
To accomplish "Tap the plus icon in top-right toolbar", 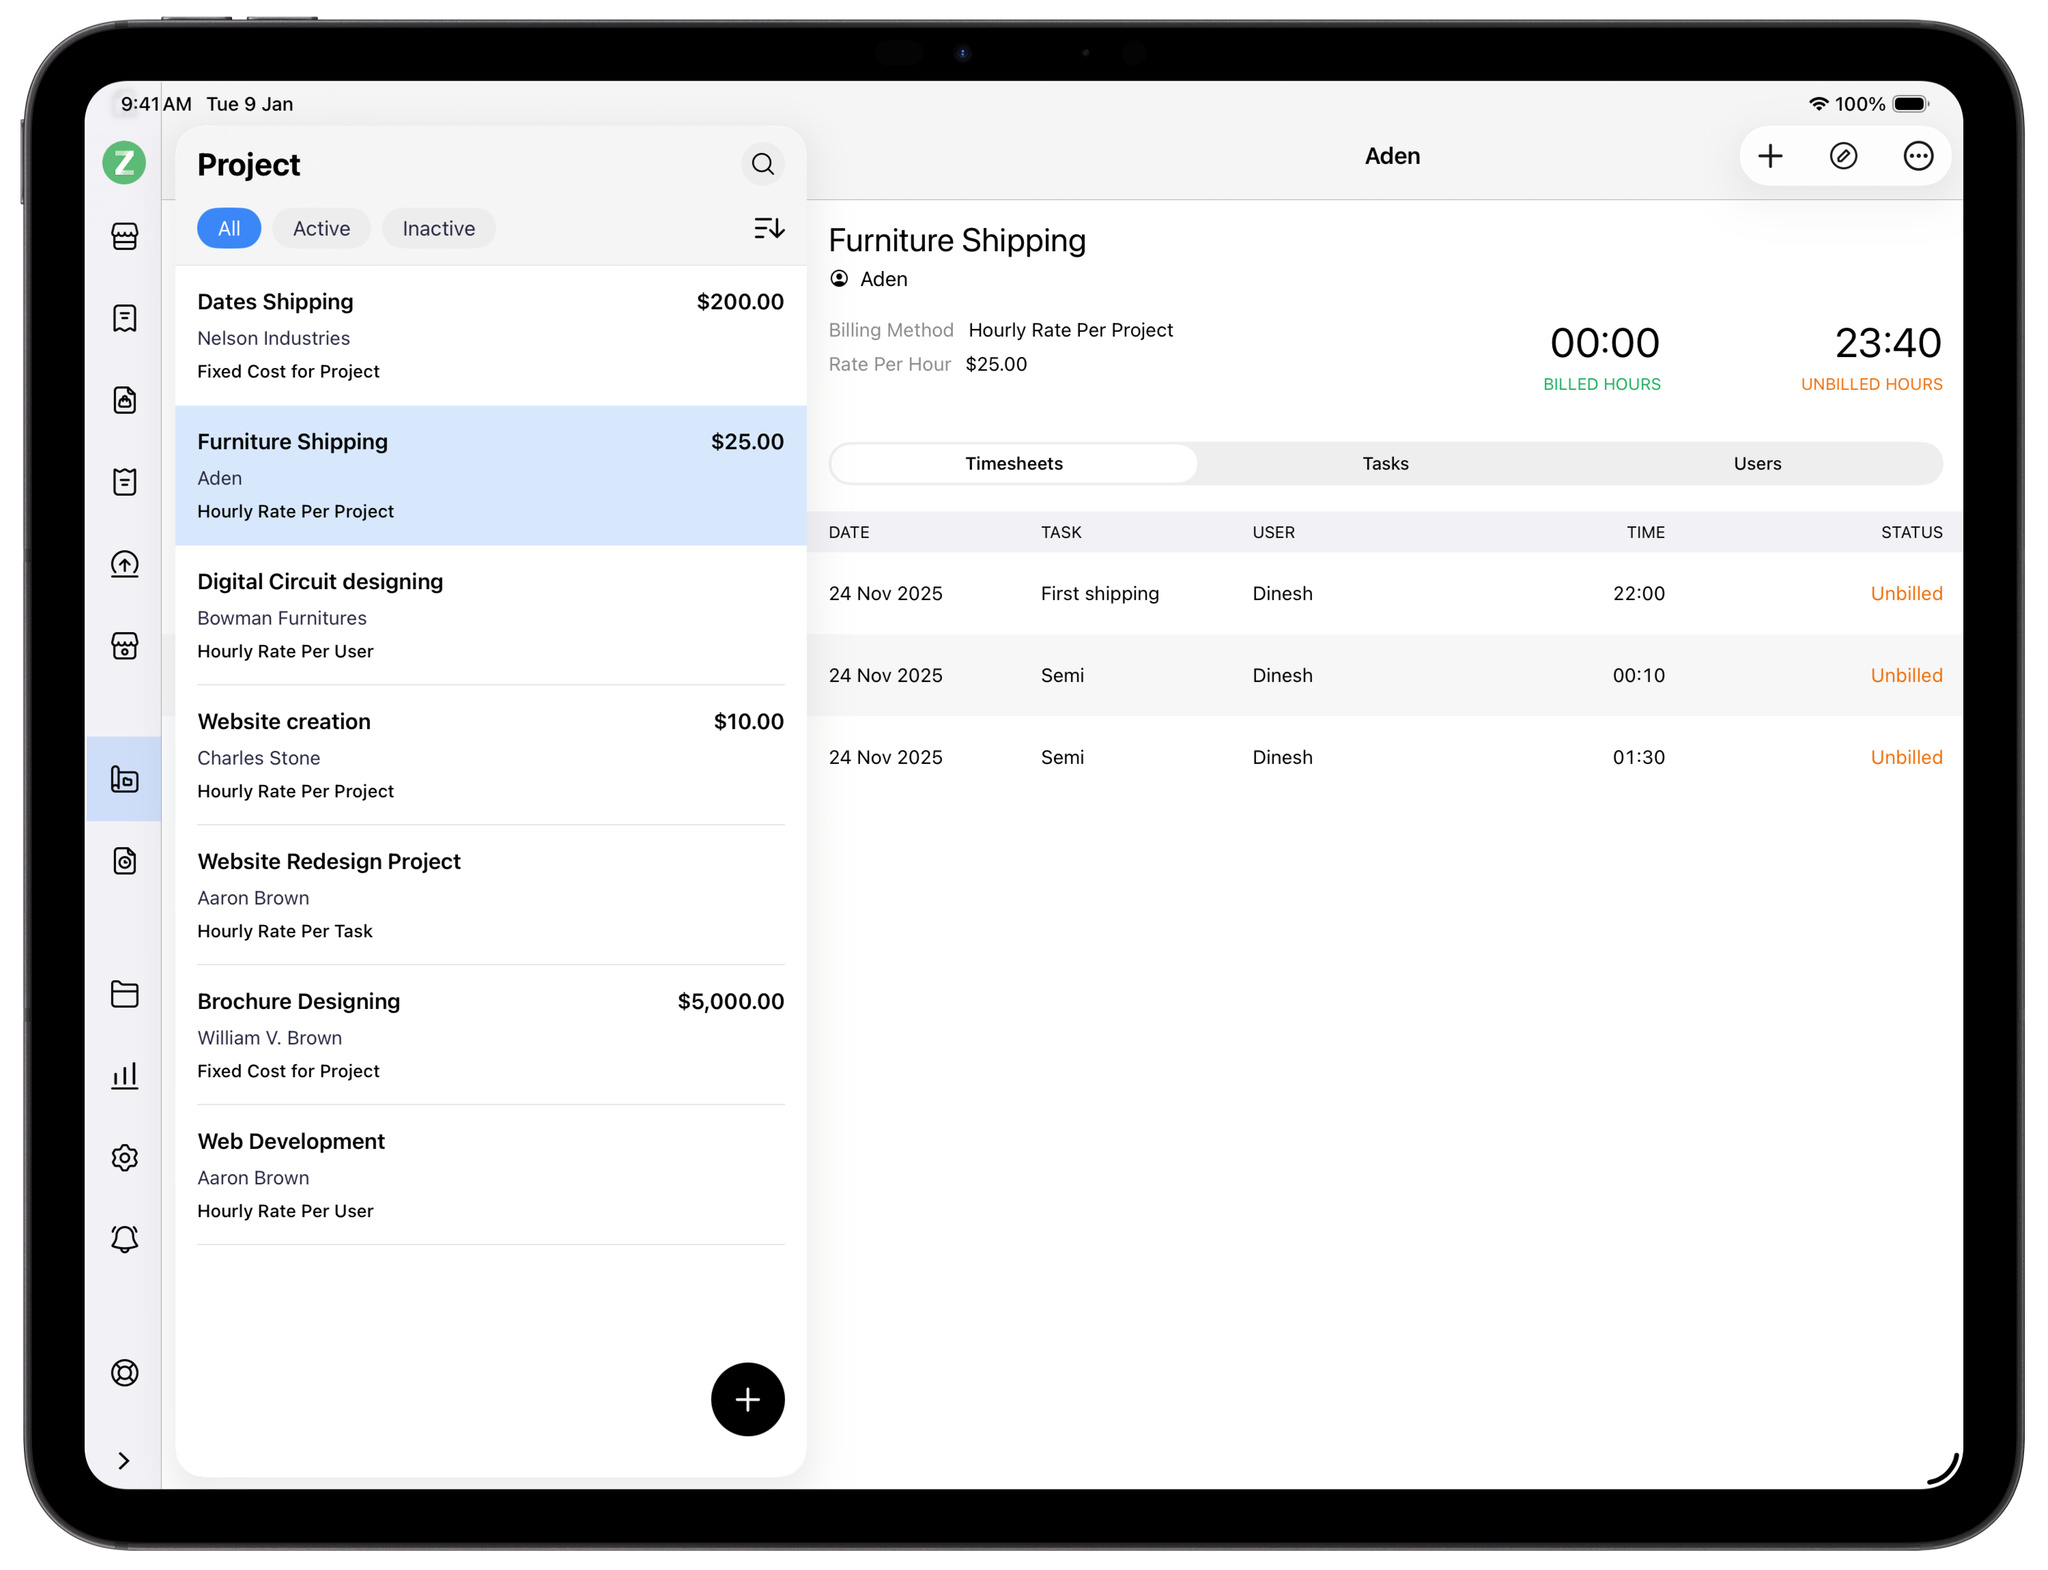I will click(x=1770, y=156).
